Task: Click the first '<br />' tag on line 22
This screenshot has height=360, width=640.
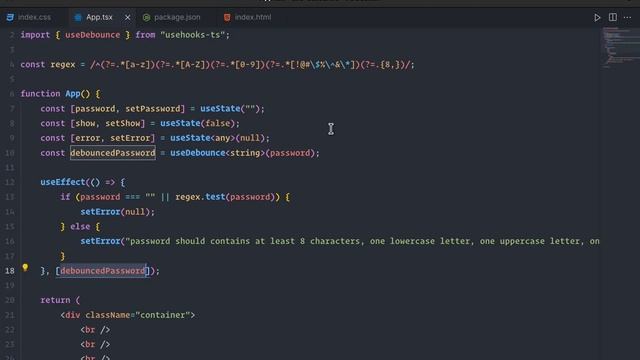Action: 95,330
